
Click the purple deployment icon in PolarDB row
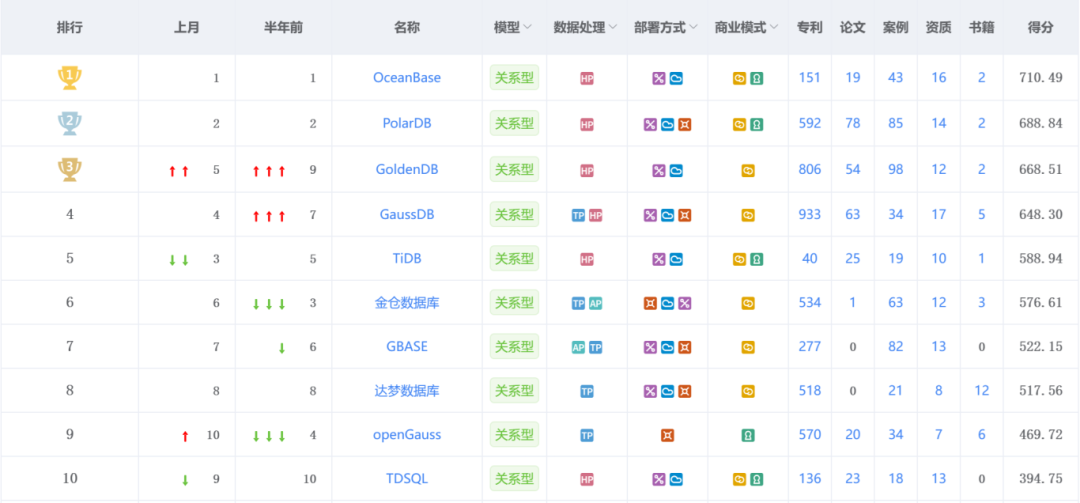tap(650, 125)
